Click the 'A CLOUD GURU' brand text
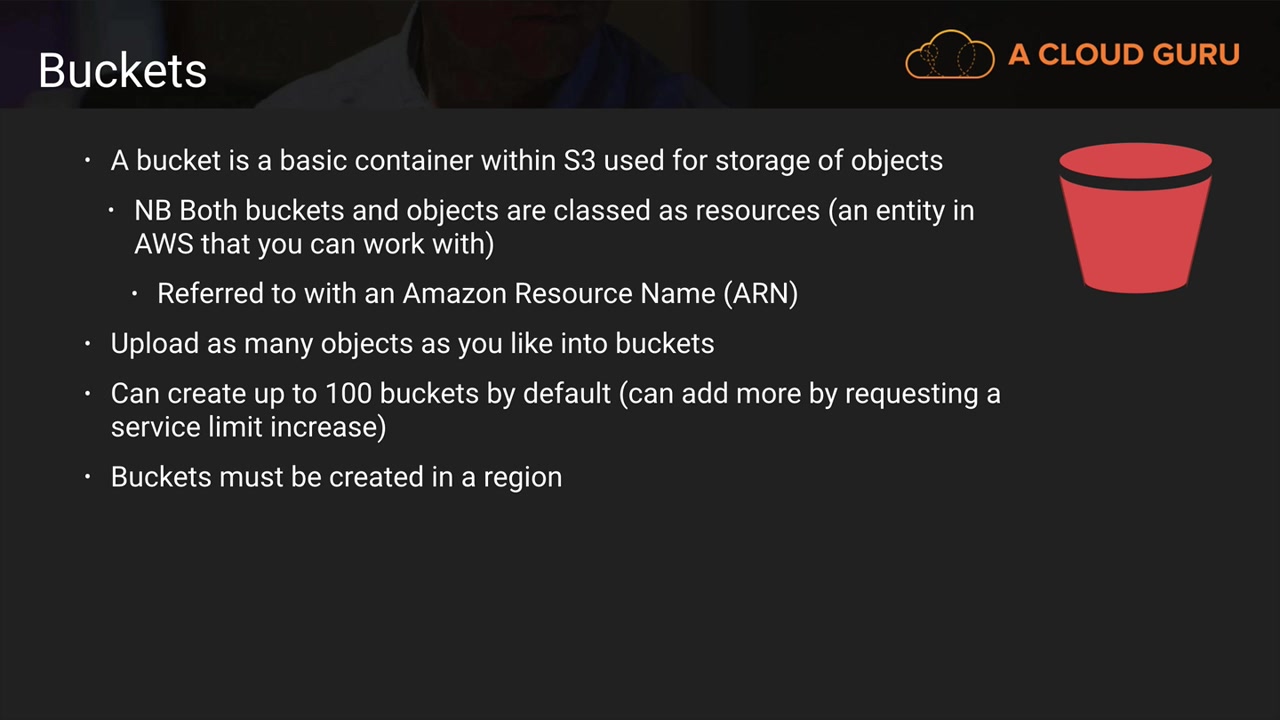1280x720 pixels. 1123,54
